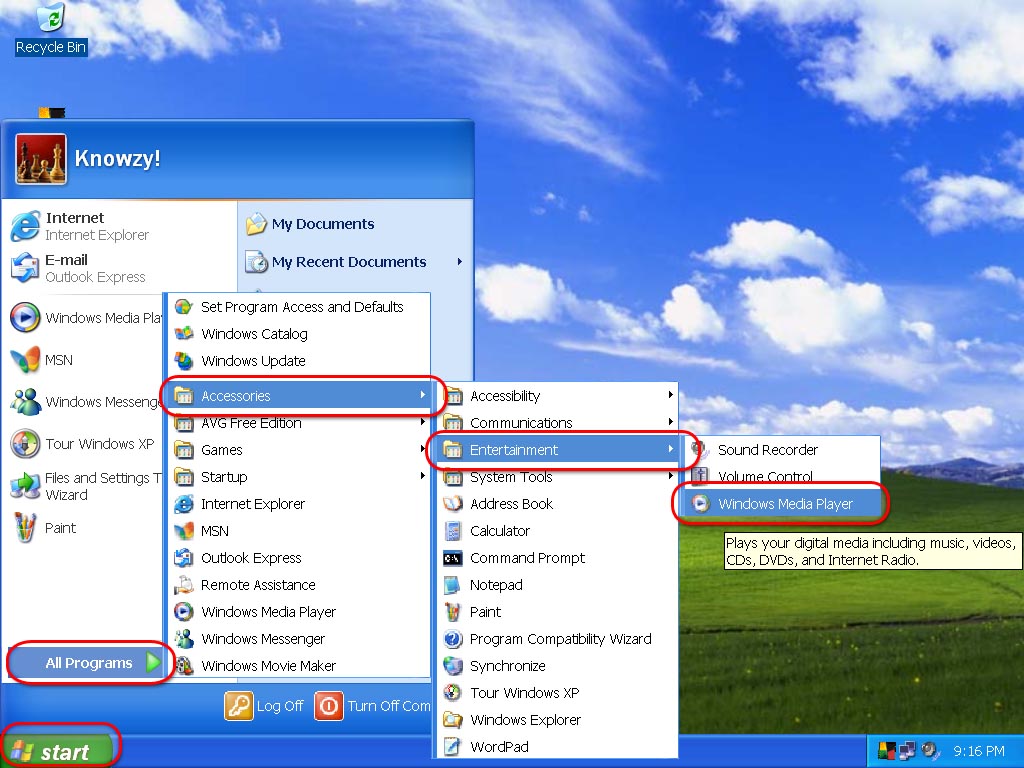This screenshot has height=768, width=1024.
Task: Choose Internet Explorer in All Programs list
Action: point(299,504)
